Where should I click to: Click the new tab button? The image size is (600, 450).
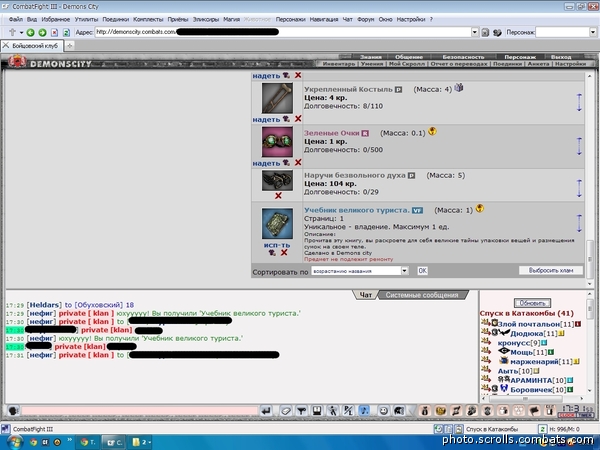[x=69, y=46]
